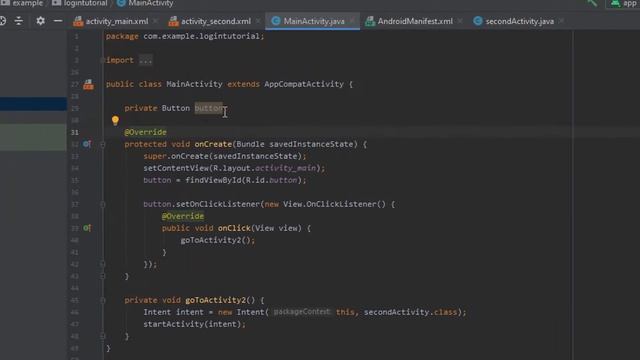Click findViewById in the code
640x360 pixels.
pyautogui.click(x=213, y=180)
